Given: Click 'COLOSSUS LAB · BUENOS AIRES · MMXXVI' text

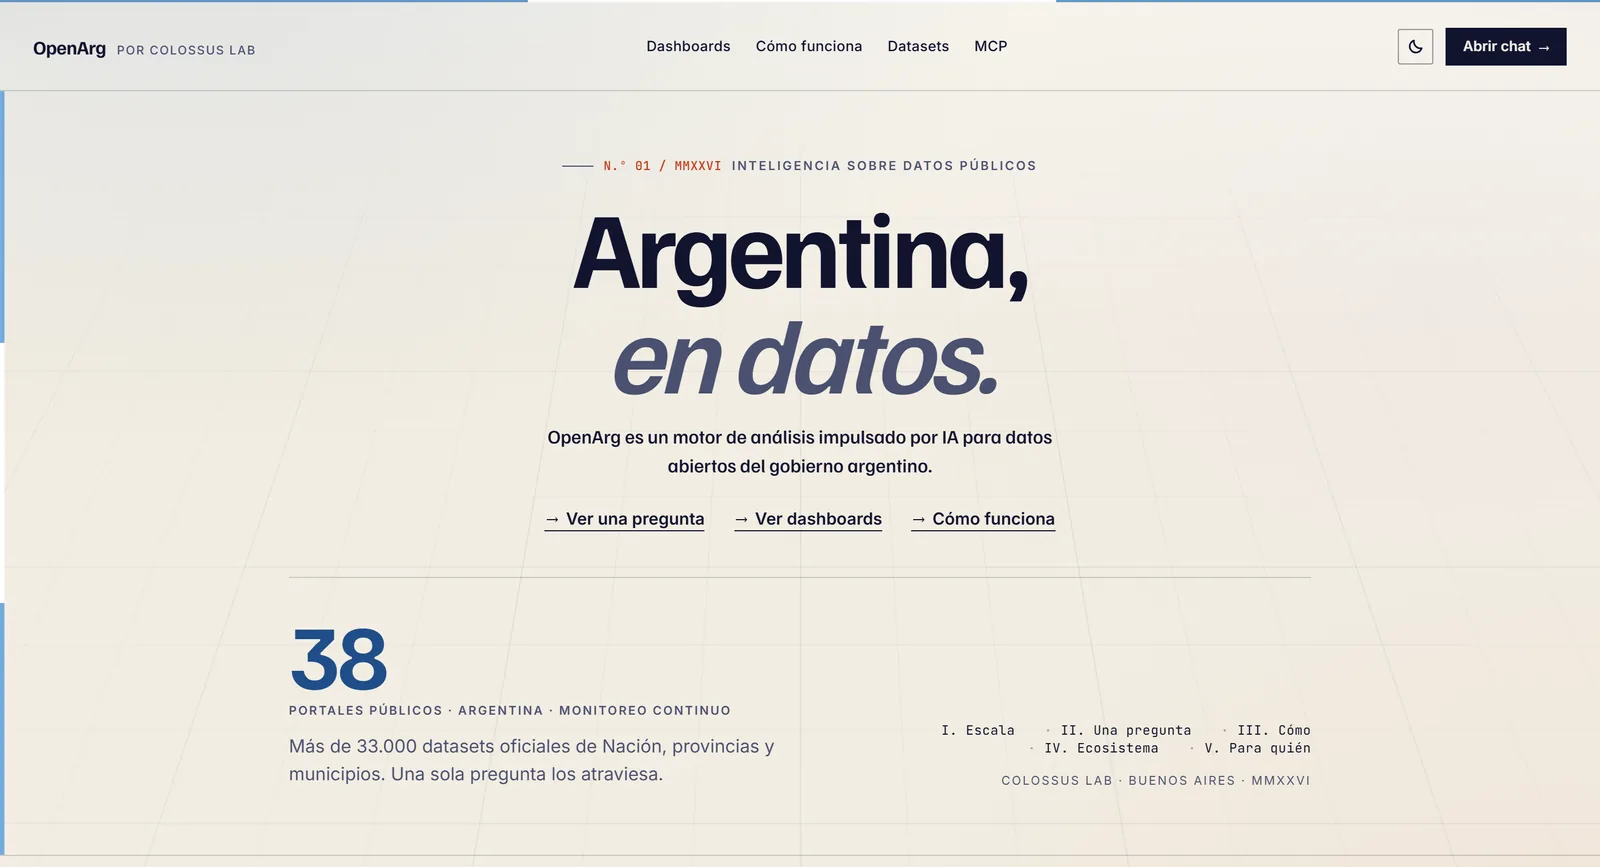Looking at the screenshot, I should click(1156, 780).
